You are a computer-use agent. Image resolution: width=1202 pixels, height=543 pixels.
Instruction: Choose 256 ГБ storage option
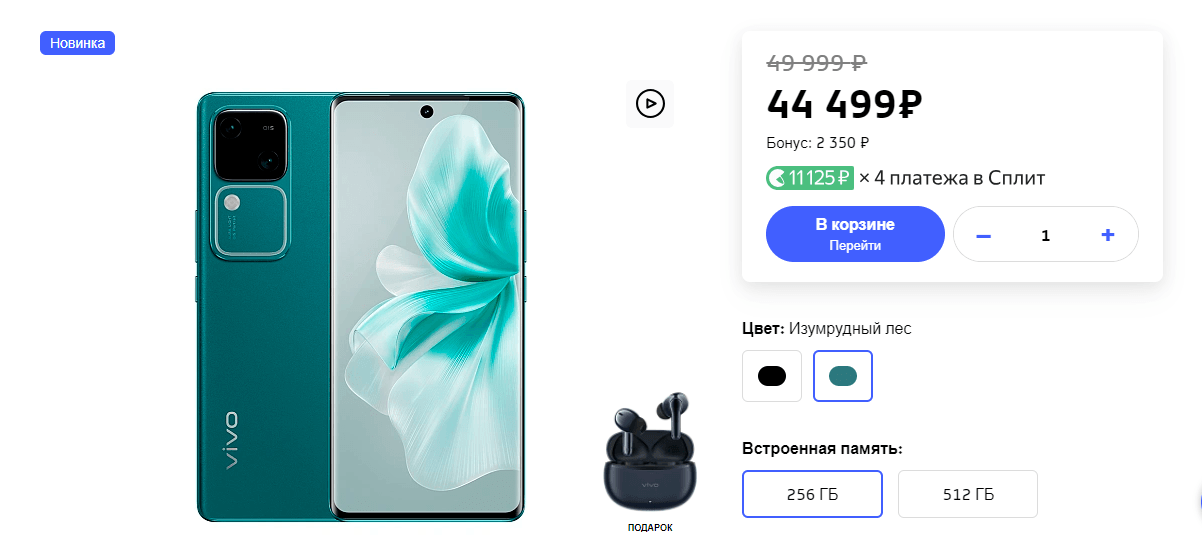click(x=812, y=494)
